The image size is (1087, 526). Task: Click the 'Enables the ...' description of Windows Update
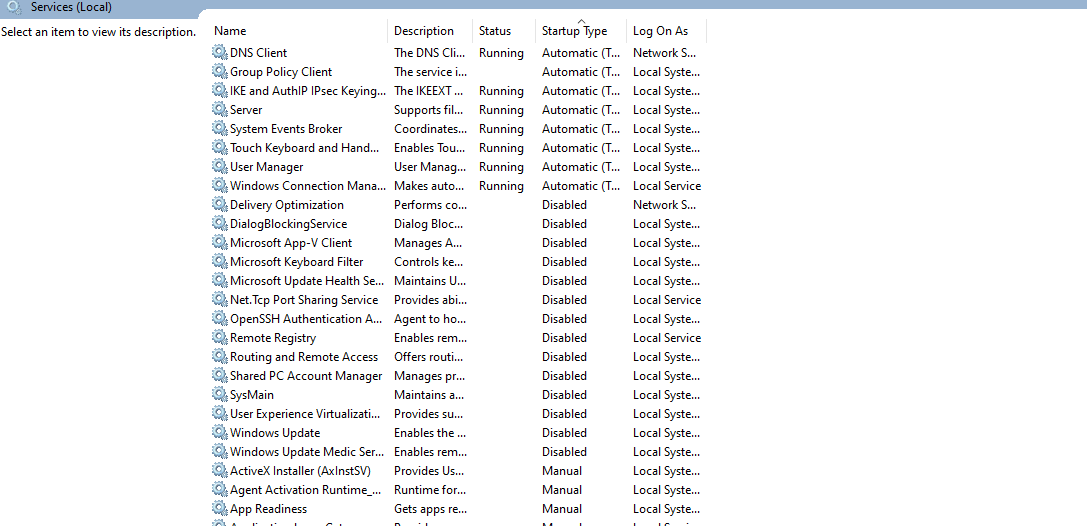(x=430, y=432)
